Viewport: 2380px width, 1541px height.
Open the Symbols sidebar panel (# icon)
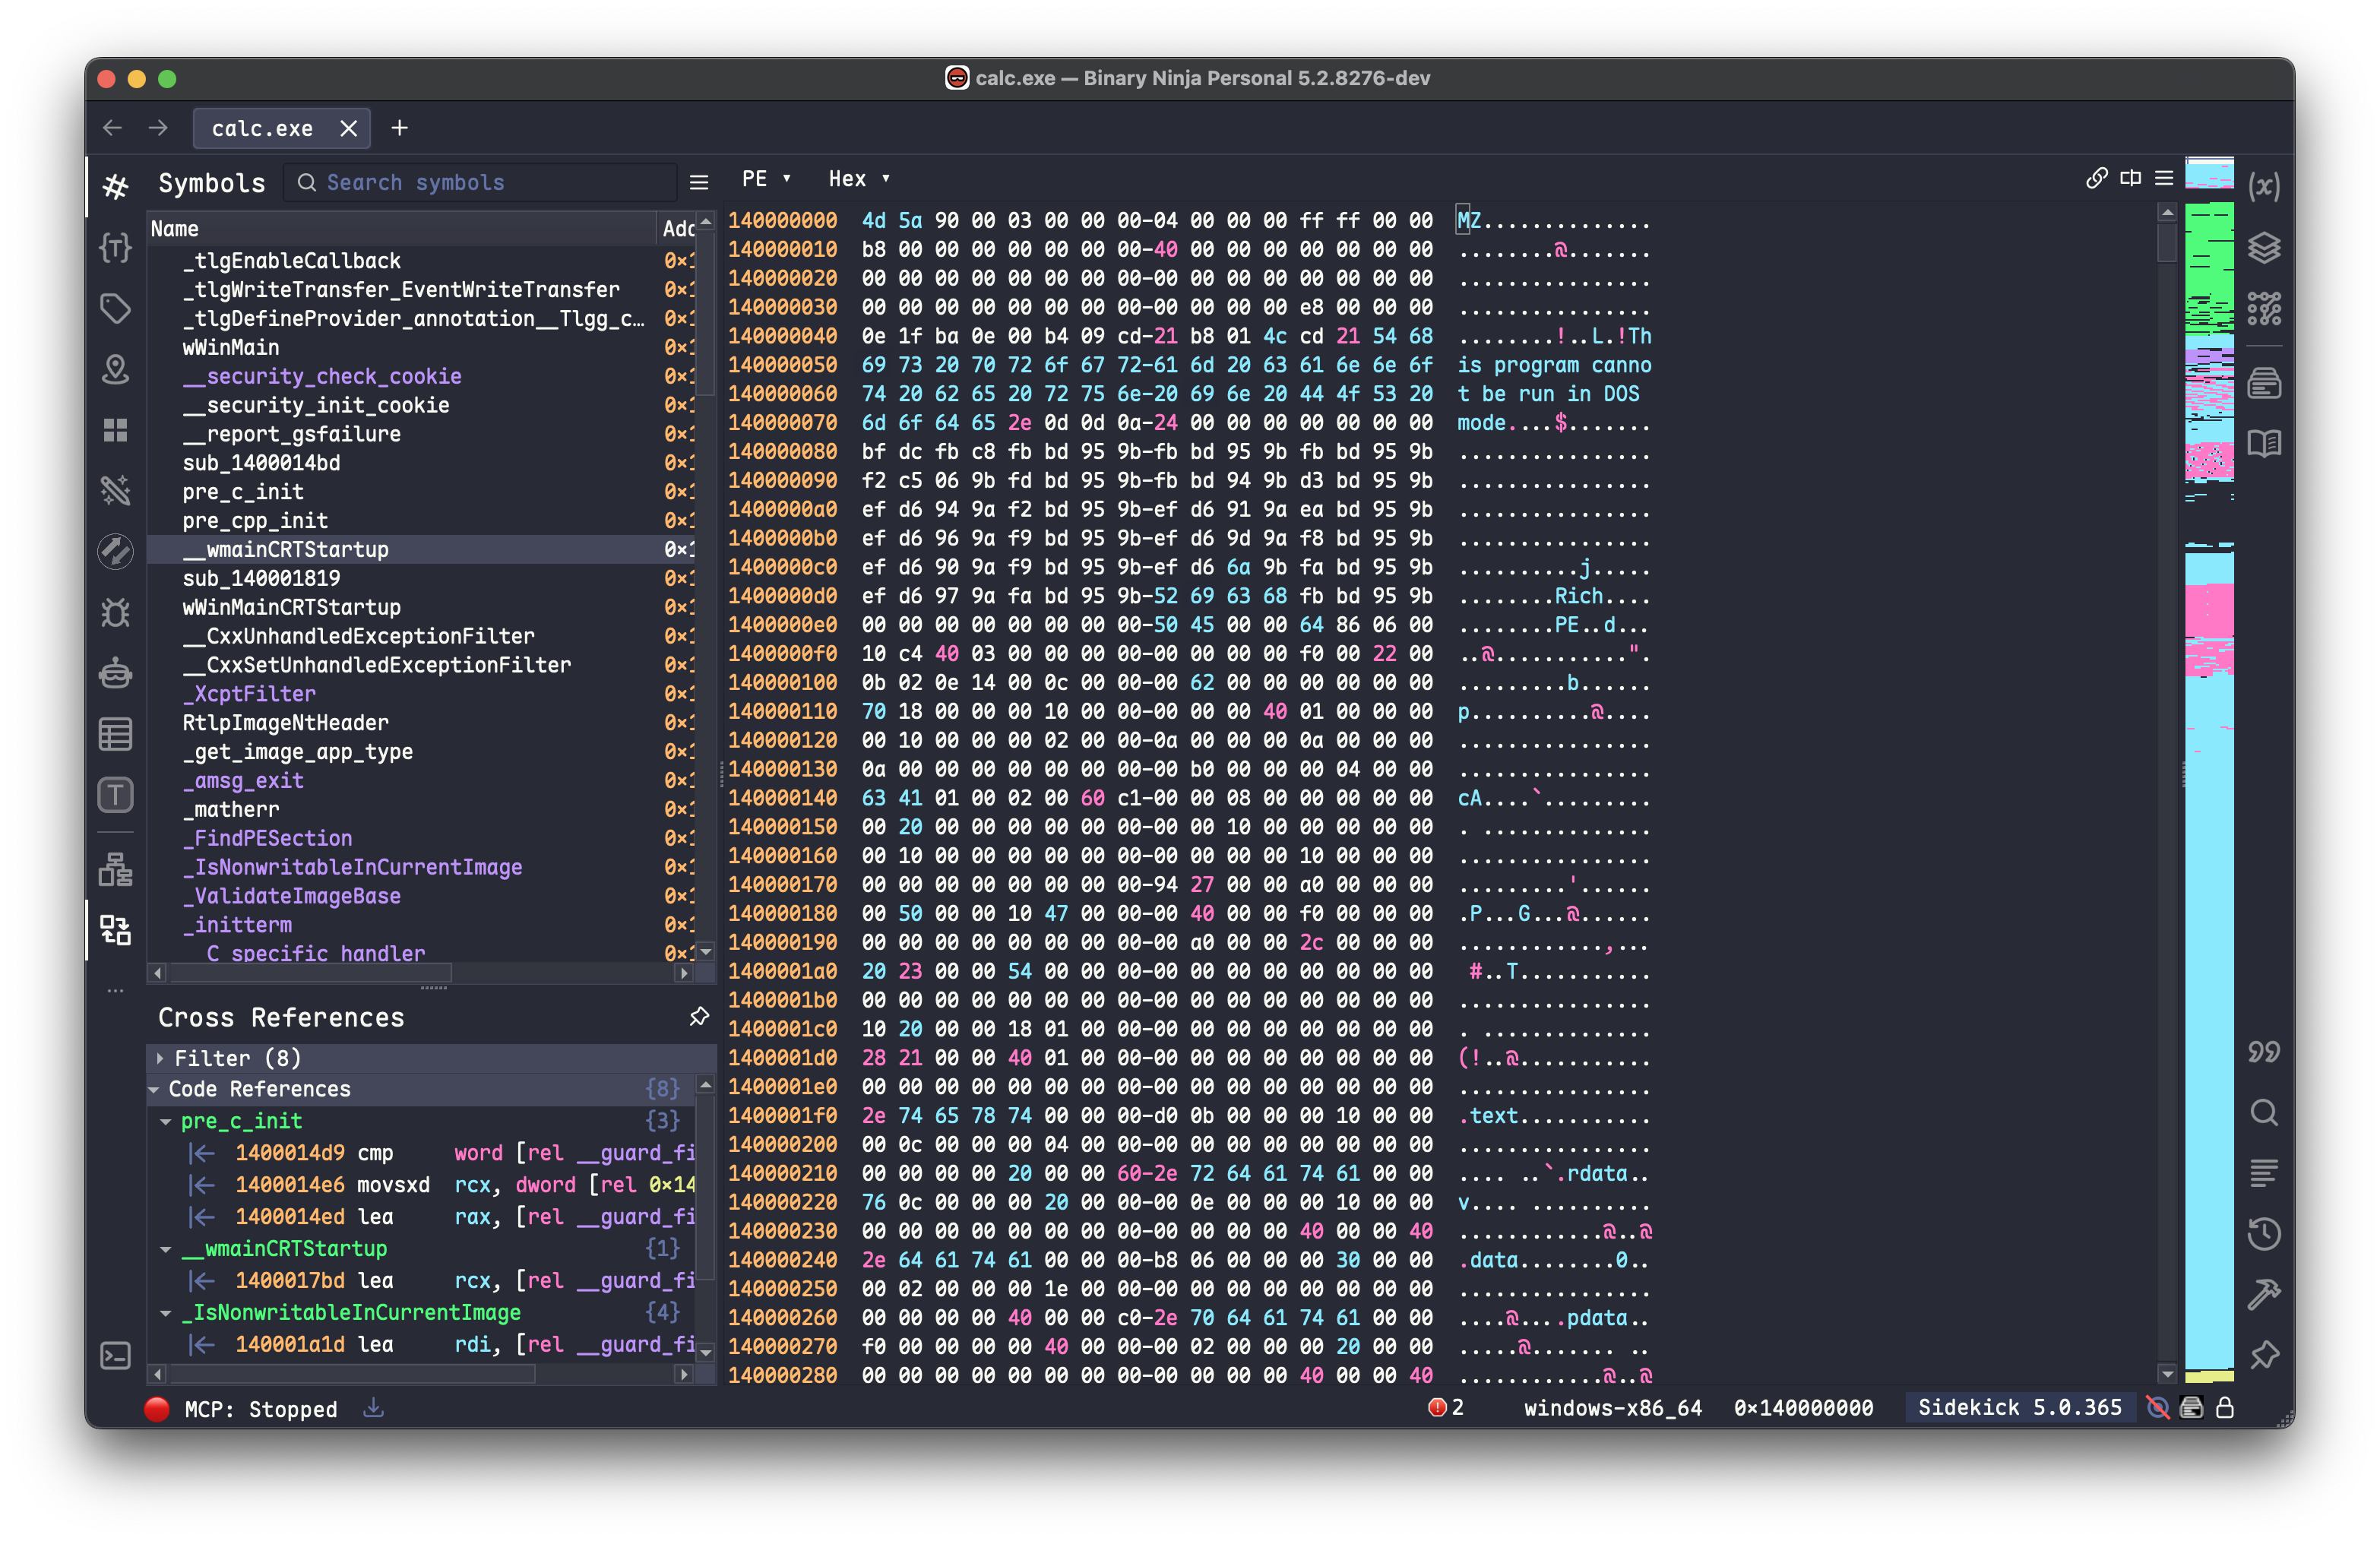[x=115, y=186]
